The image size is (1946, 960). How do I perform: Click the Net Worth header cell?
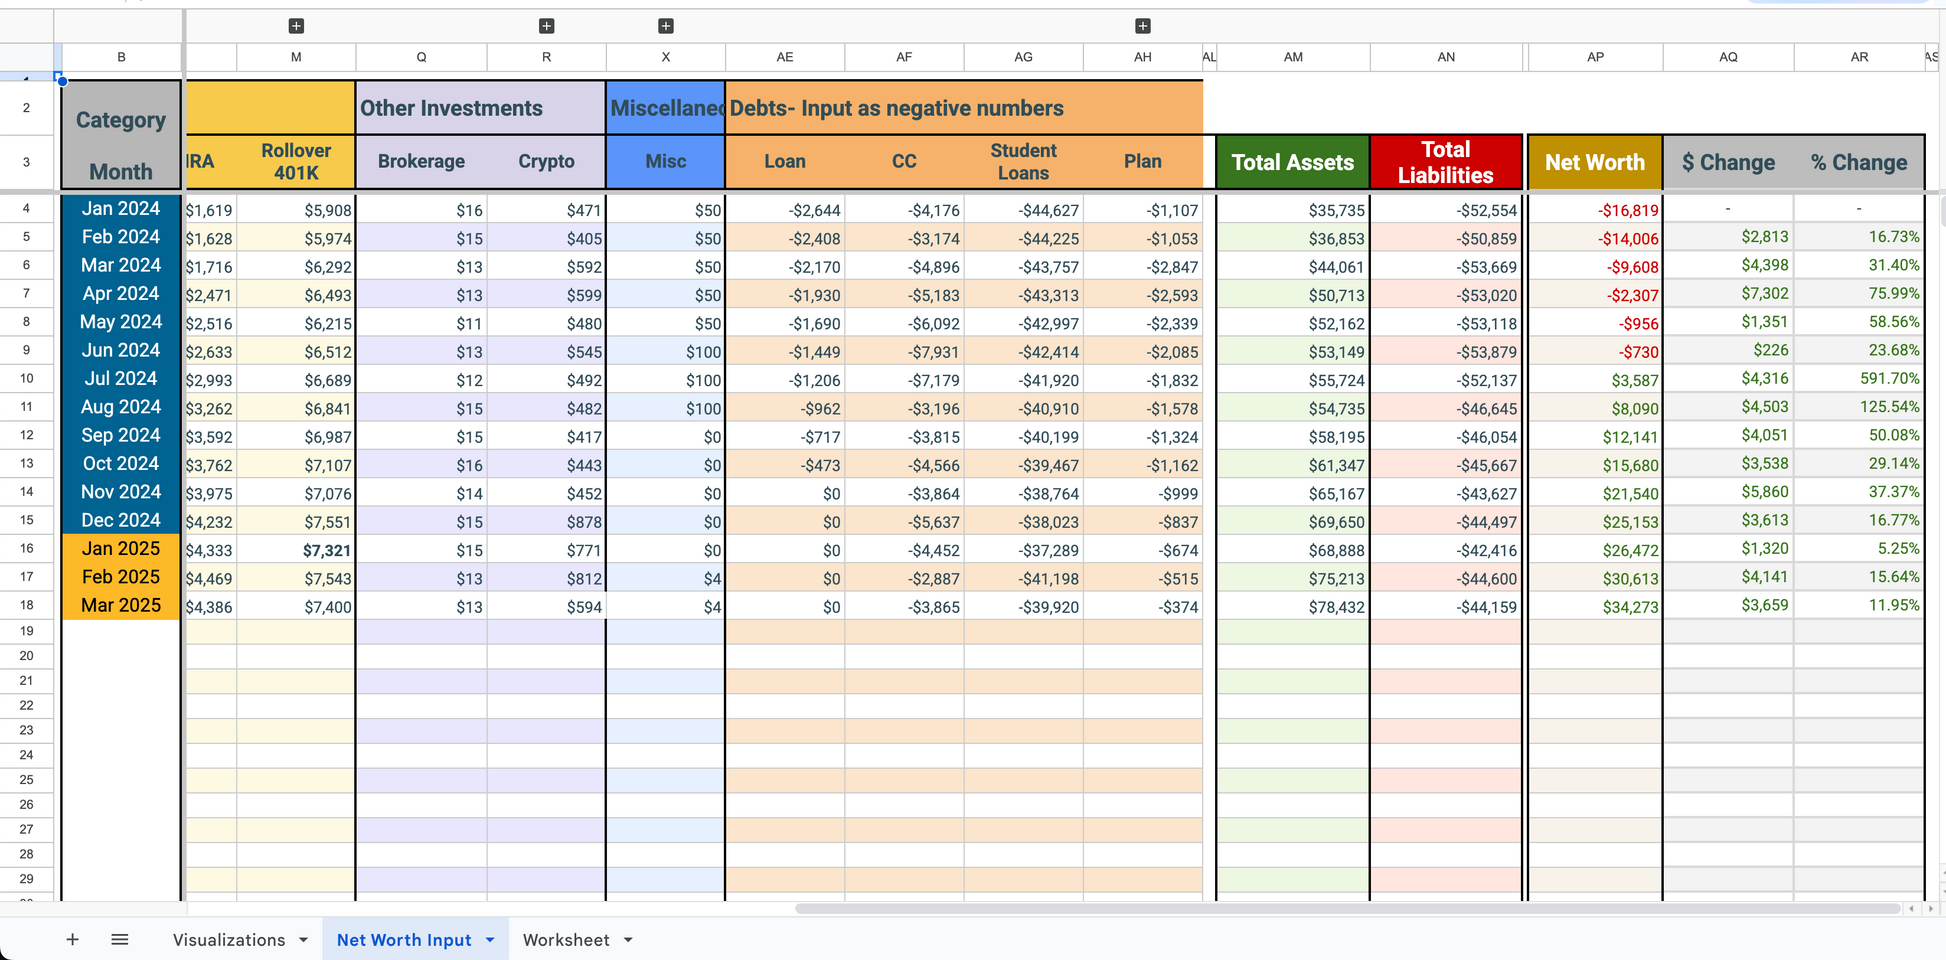click(x=1594, y=162)
